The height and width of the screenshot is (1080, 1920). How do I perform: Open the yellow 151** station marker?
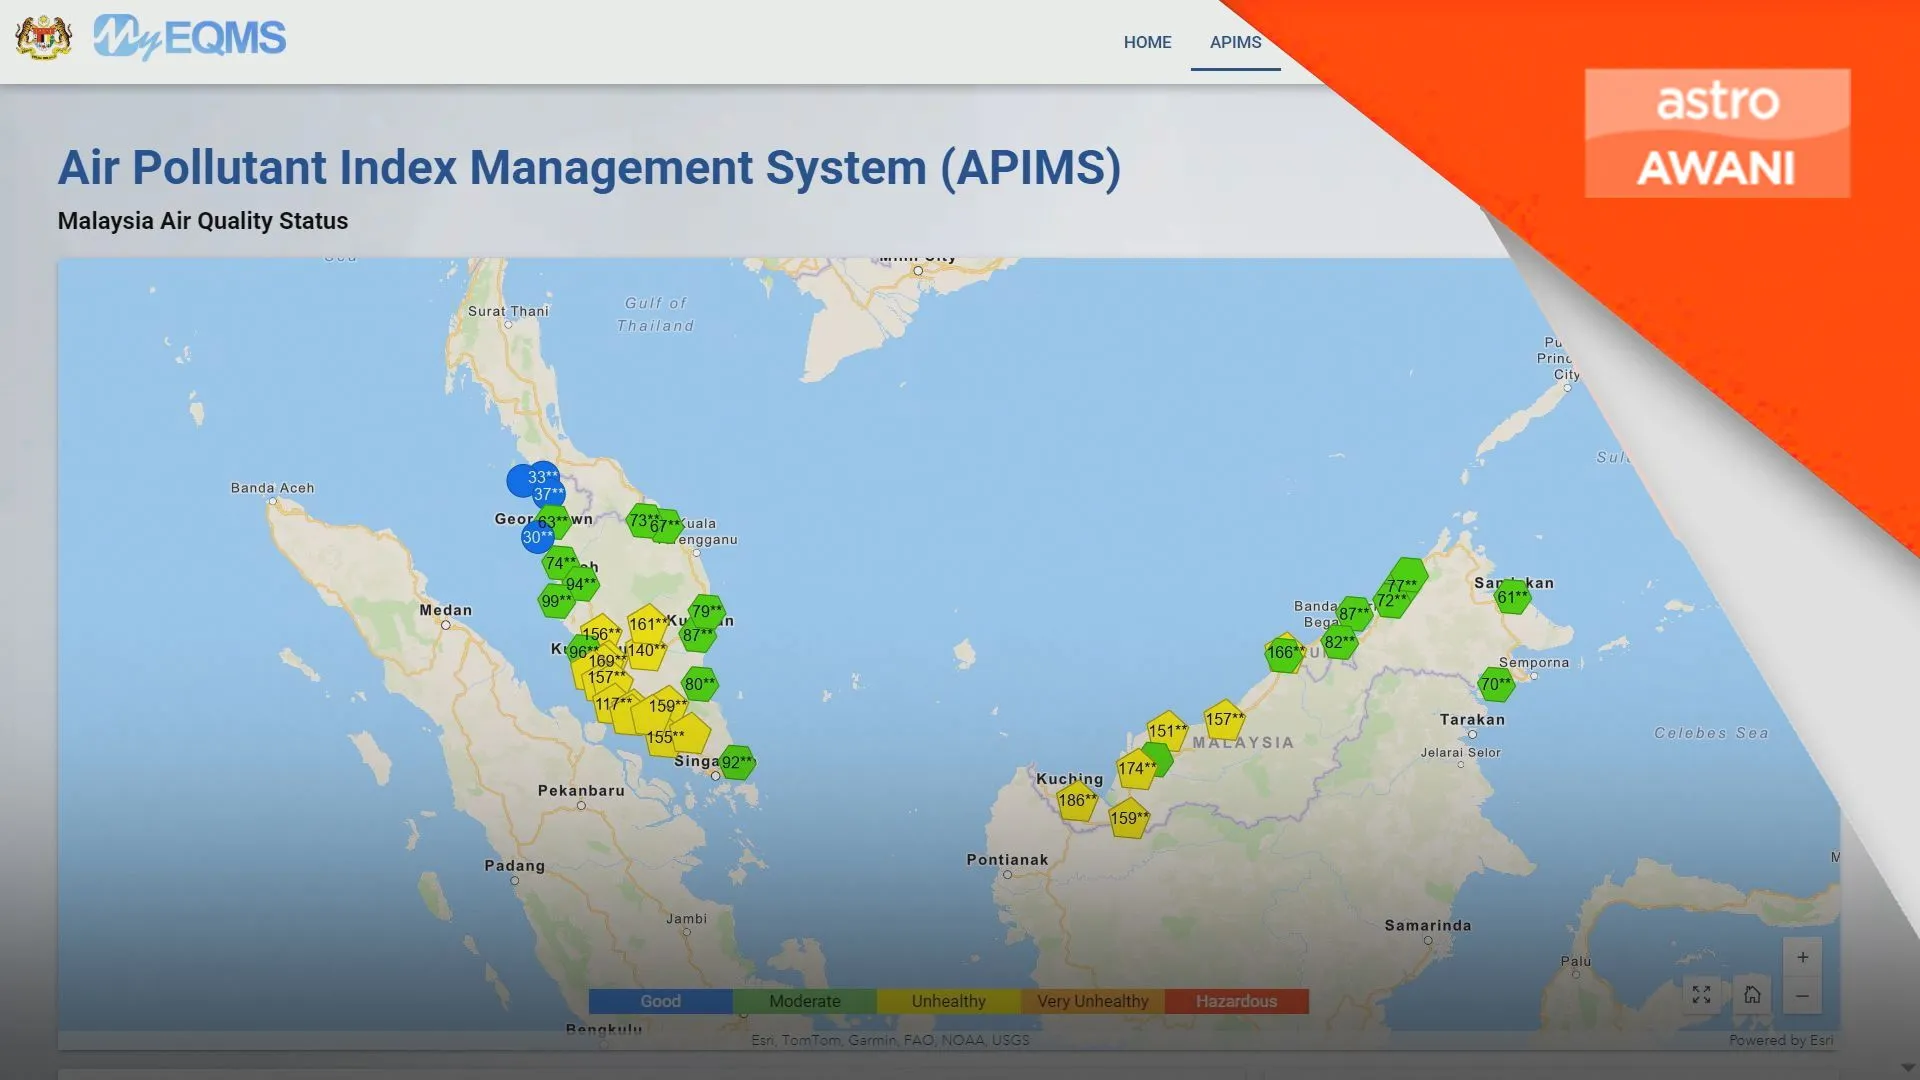[x=1167, y=730]
